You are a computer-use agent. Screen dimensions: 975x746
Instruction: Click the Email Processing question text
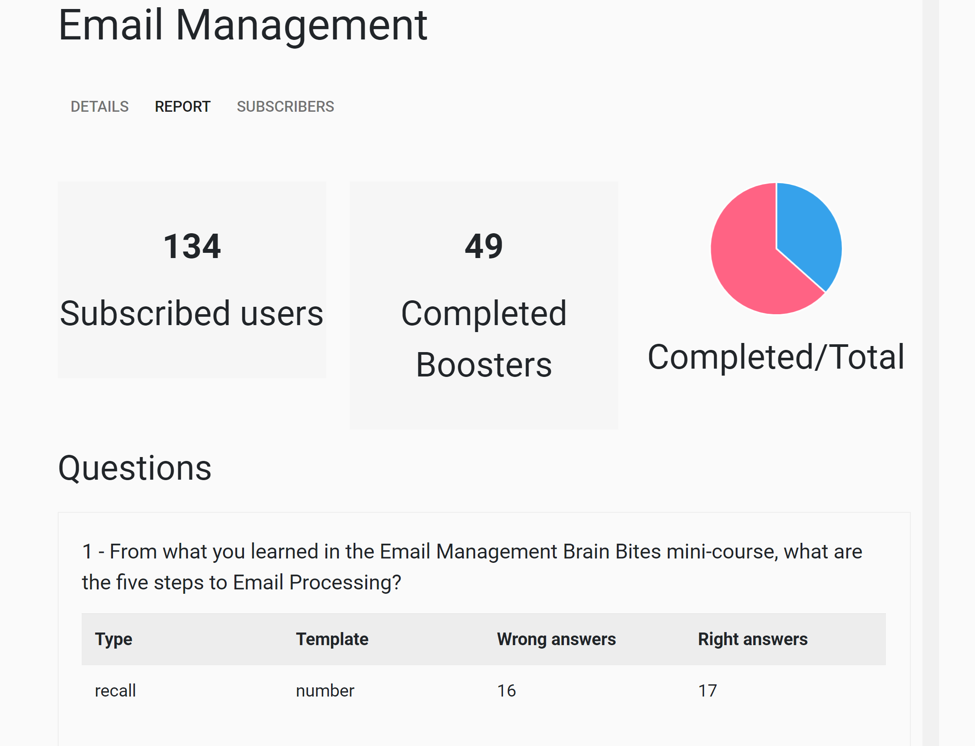coord(472,567)
